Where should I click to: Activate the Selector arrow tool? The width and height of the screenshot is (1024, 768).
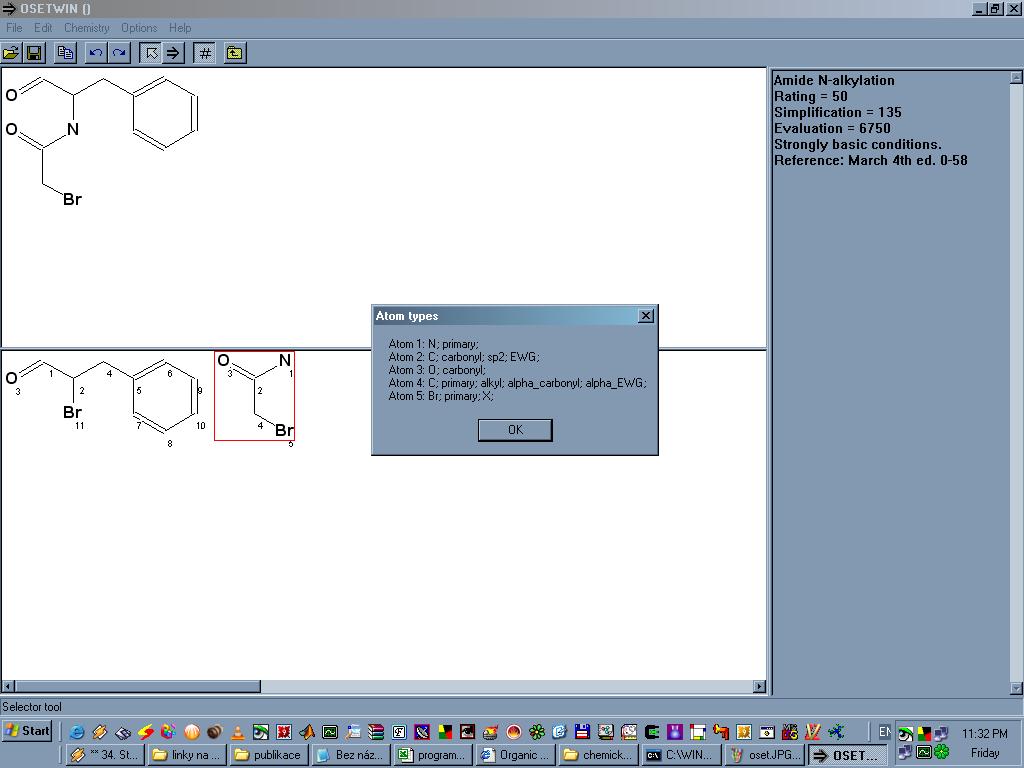[151, 54]
